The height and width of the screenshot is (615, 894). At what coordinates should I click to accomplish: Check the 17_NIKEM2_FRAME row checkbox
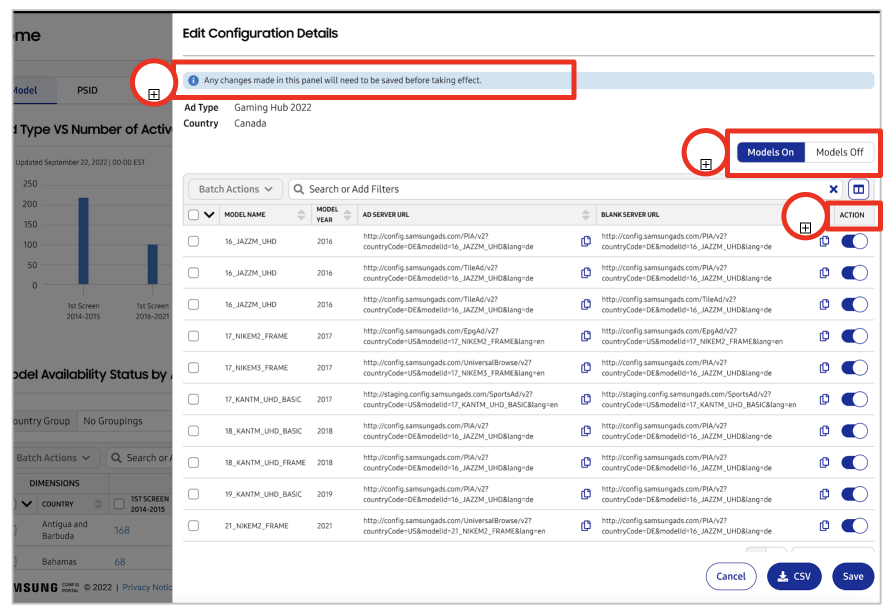[x=193, y=336]
